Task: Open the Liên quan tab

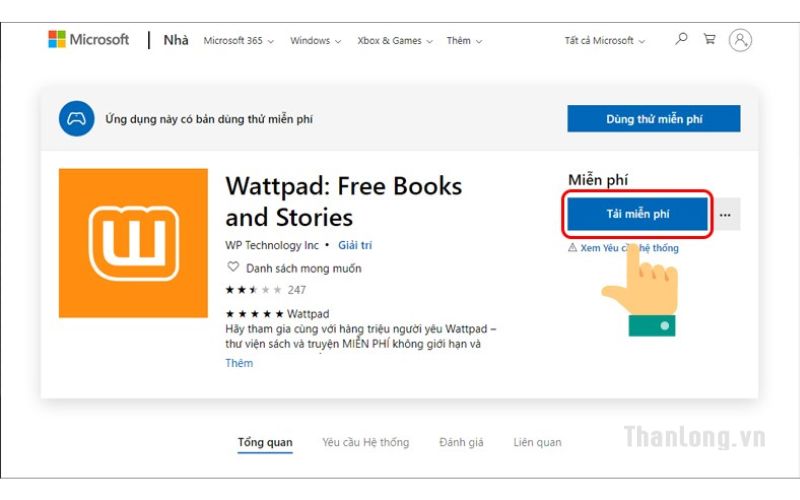Action: (537, 442)
